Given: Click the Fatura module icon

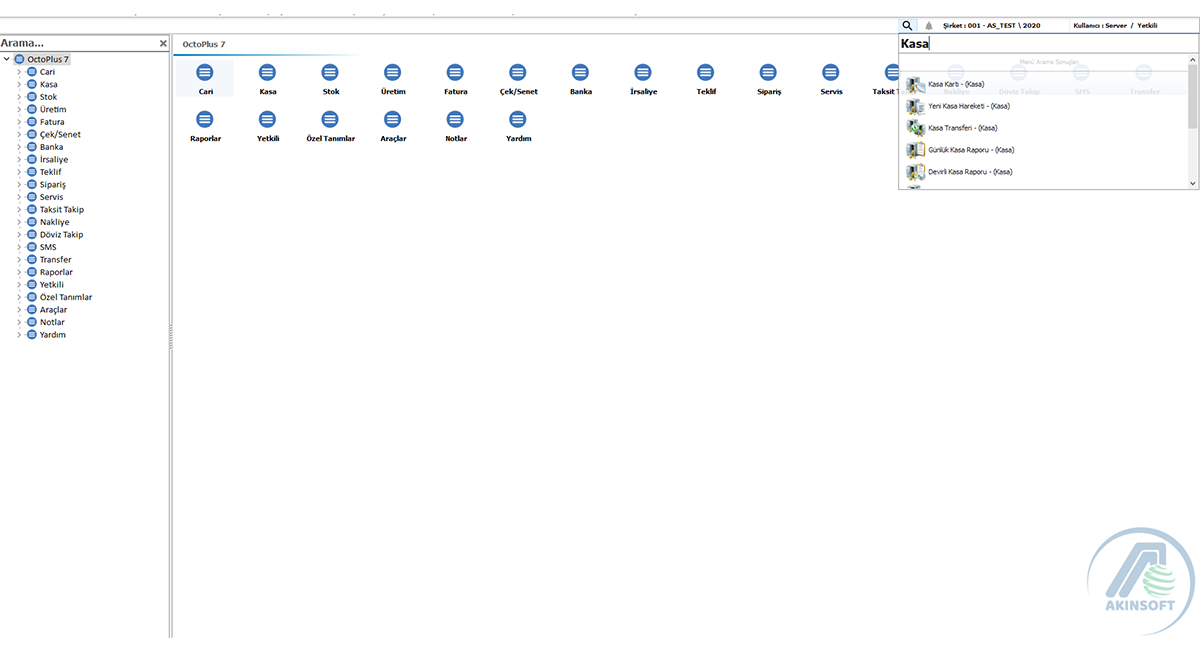Looking at the screenshot, I should click(455, 73).
